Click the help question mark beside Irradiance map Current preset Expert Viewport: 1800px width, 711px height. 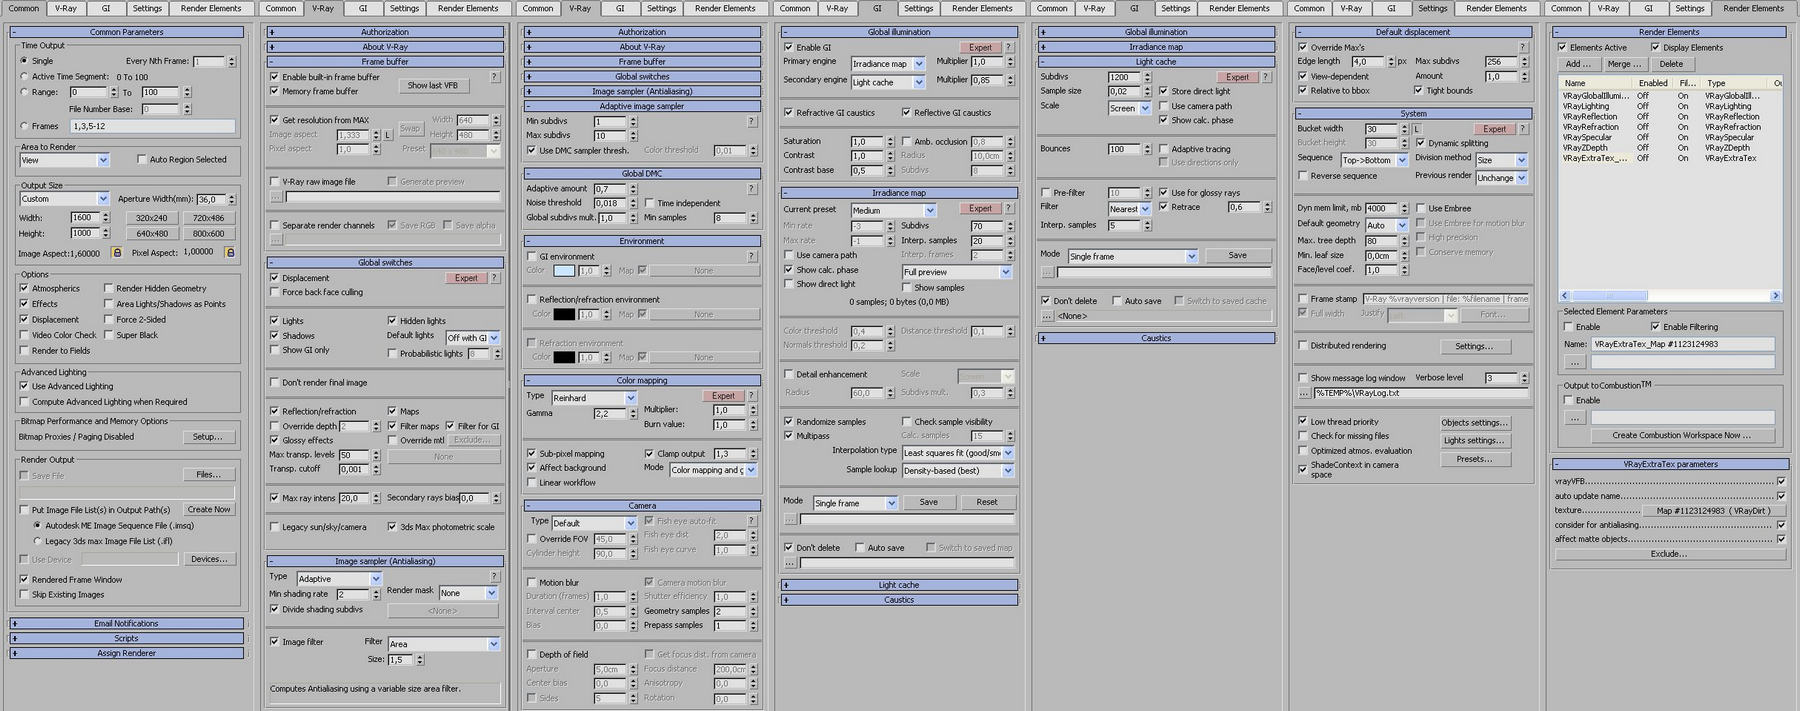click(1008, 209)
